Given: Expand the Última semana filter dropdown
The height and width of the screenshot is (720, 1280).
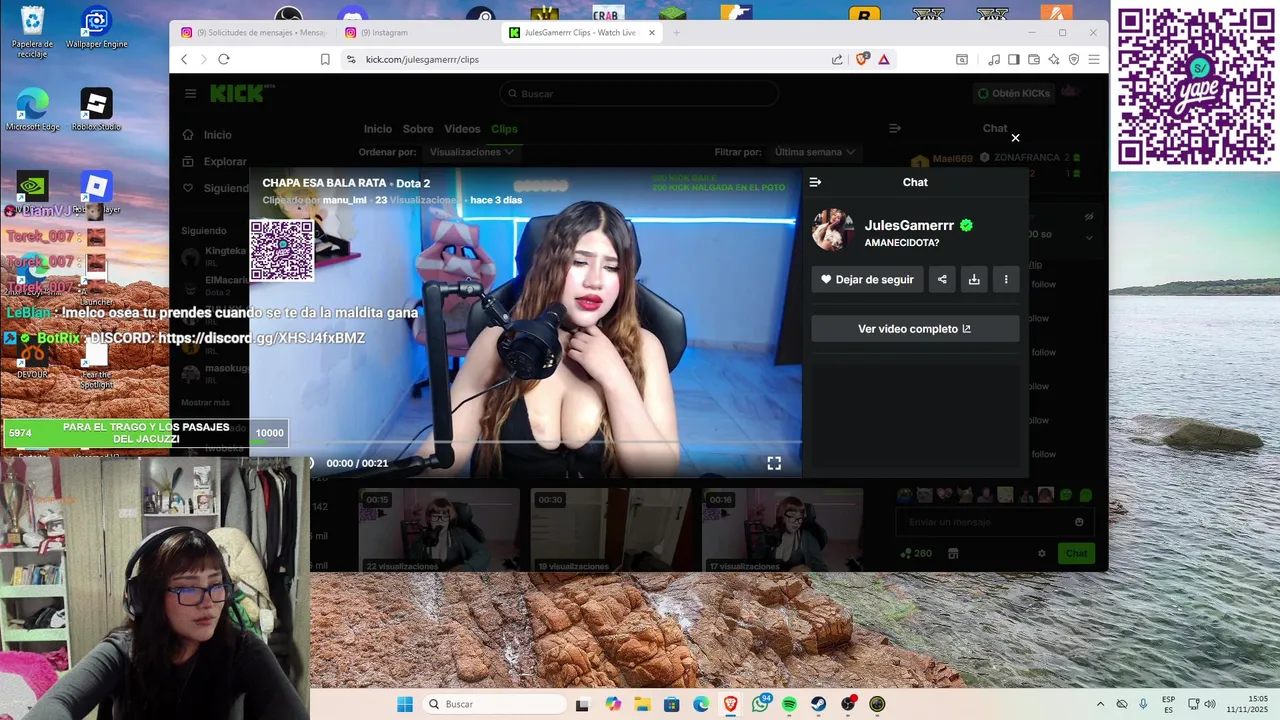Looking at the screenshot, I should click(815, 152).
